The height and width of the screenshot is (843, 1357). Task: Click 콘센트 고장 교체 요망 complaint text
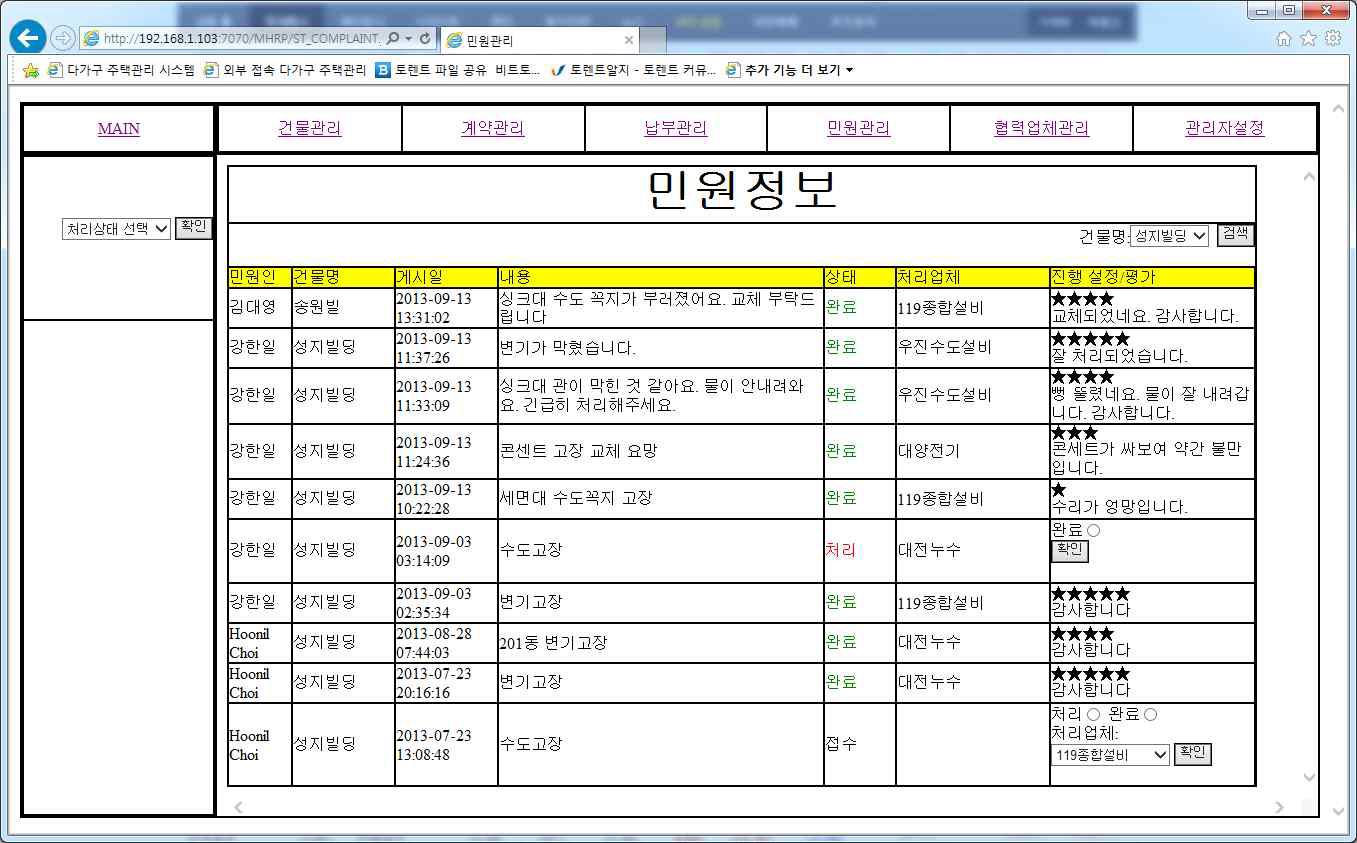click(x=578, y=451)
